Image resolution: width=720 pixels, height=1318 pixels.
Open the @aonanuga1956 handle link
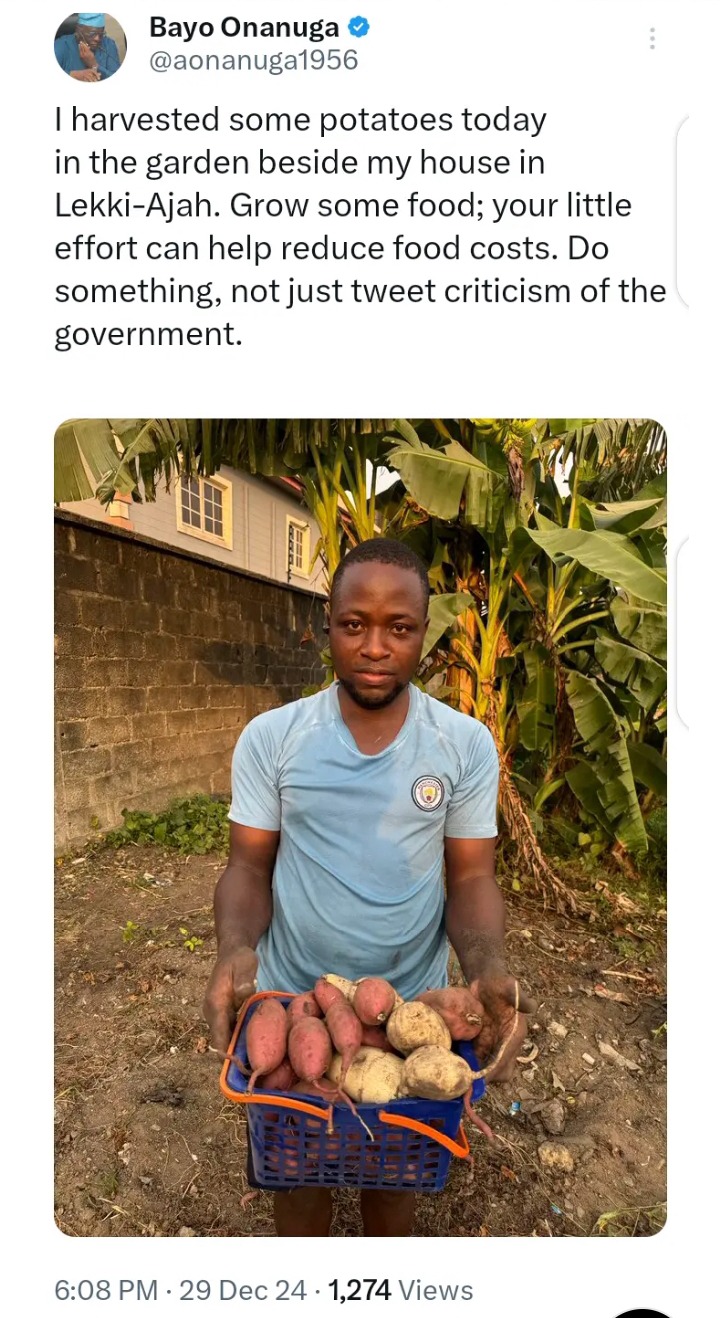point(253,61)
